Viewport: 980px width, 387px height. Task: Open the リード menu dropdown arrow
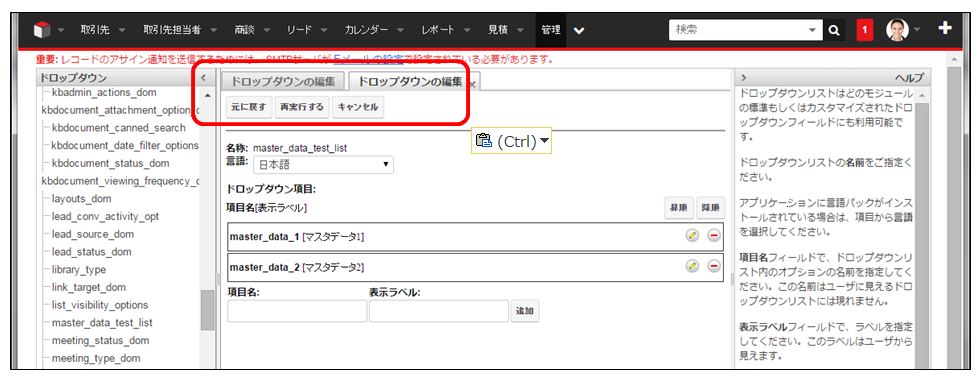324,30
